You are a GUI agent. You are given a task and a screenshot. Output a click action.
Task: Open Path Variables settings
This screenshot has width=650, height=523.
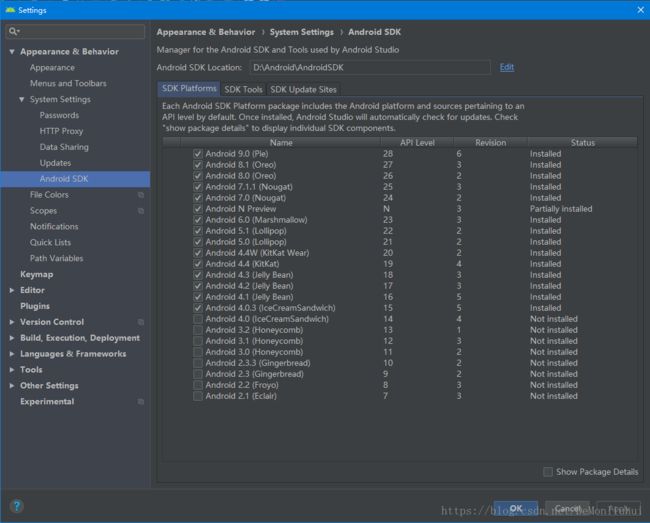56,258
